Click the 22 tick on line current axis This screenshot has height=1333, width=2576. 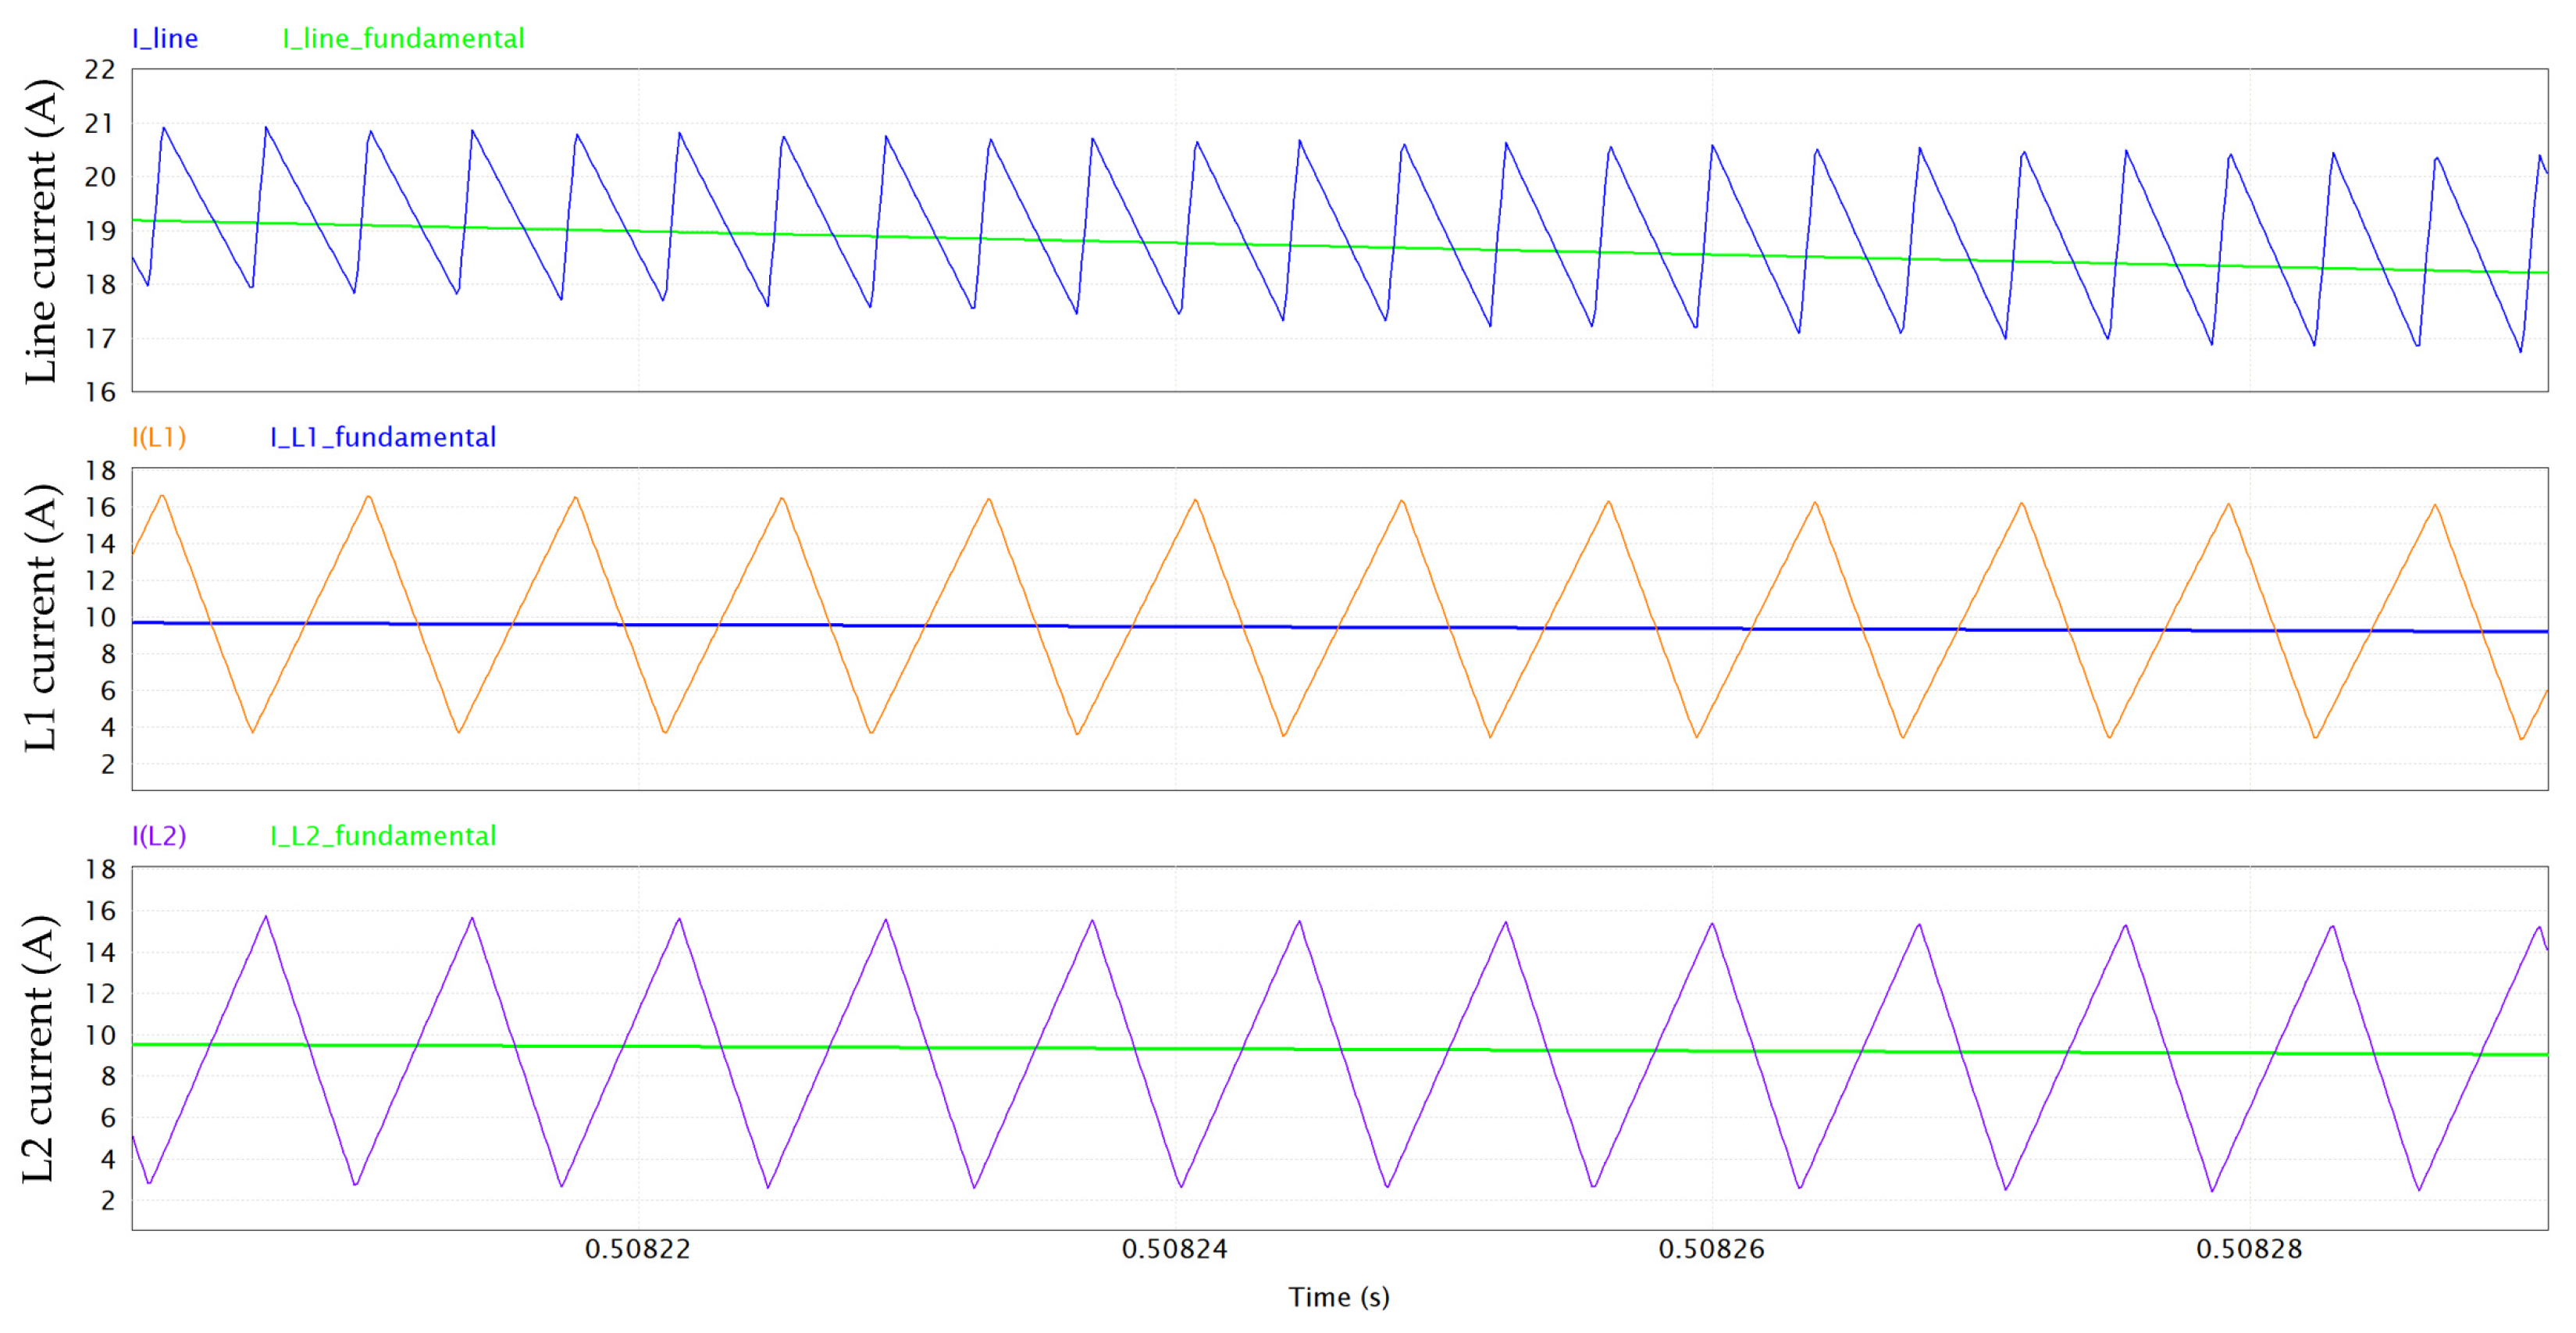point(100,70)
